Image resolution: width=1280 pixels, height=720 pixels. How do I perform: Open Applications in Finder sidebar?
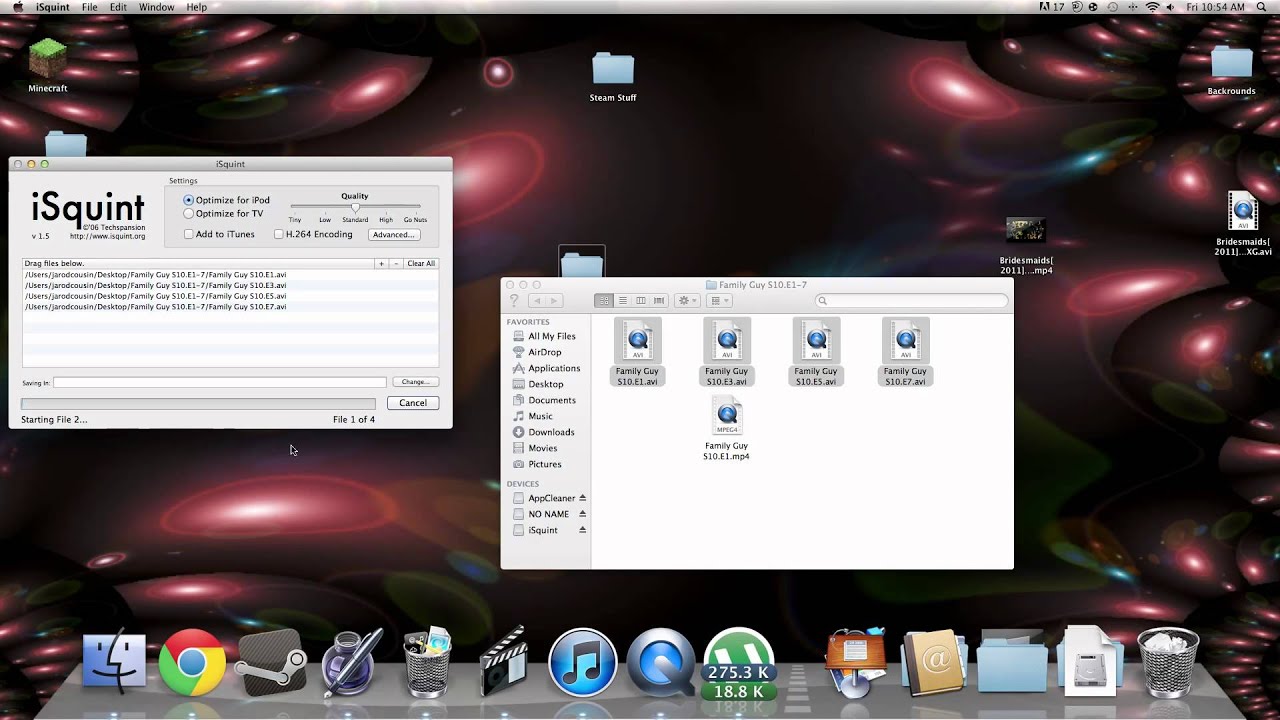tap(554, 368)
